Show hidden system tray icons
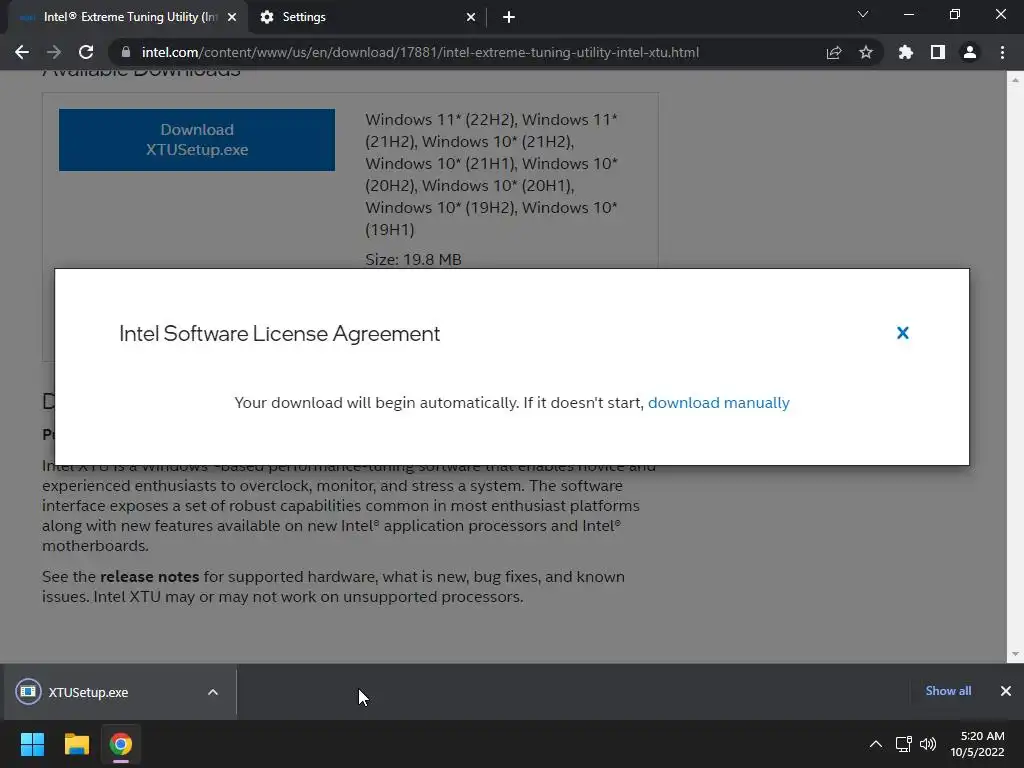The width and height of the screenshot is (1024, 768). coord(876,744)
